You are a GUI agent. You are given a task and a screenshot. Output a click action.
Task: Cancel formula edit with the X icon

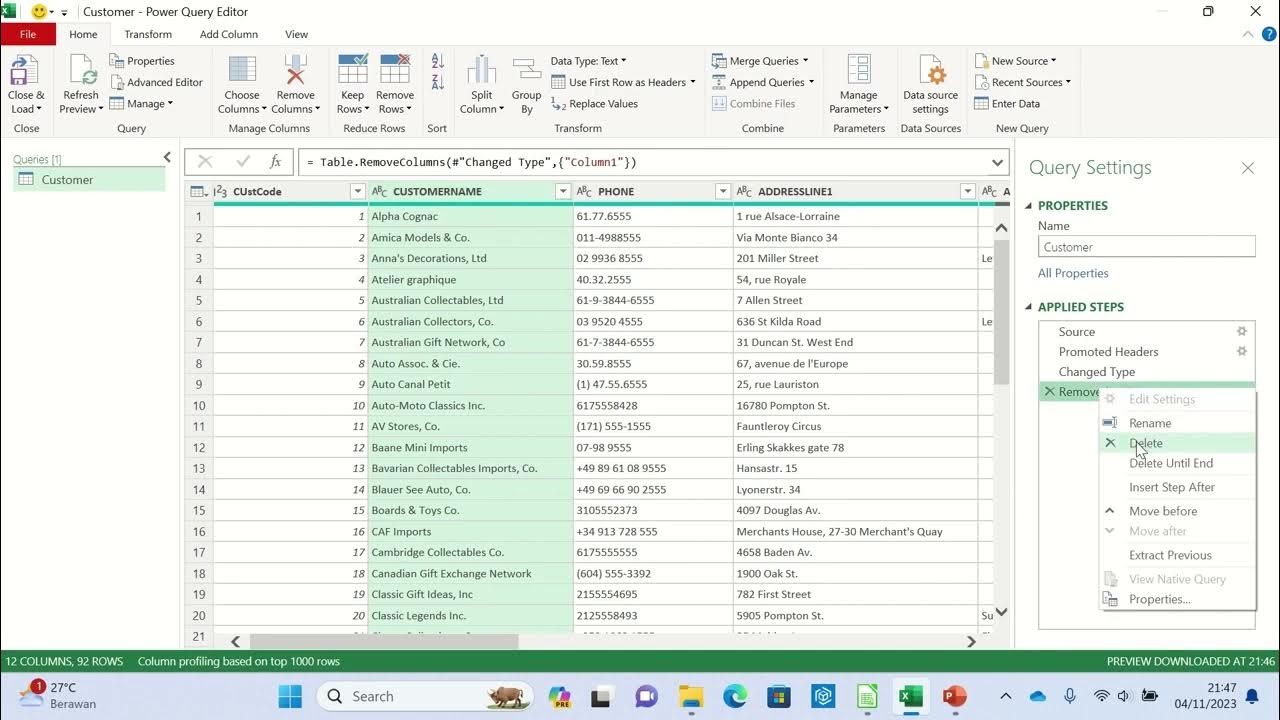click(205, 162)
